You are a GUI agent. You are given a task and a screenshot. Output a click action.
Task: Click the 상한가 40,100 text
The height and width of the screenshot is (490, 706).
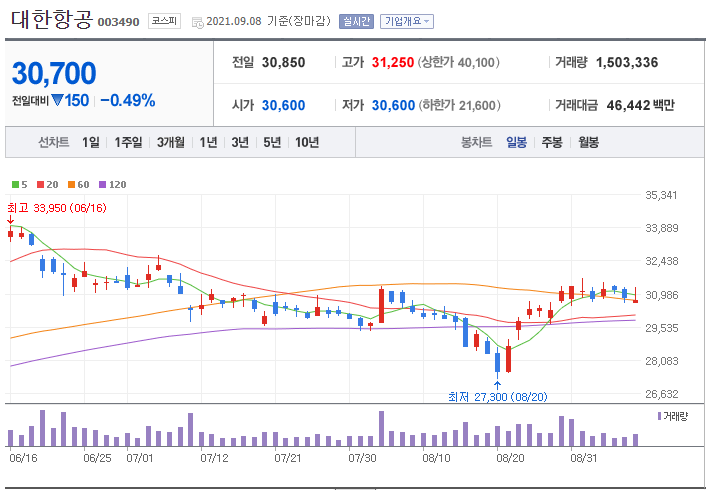[458, 62]
